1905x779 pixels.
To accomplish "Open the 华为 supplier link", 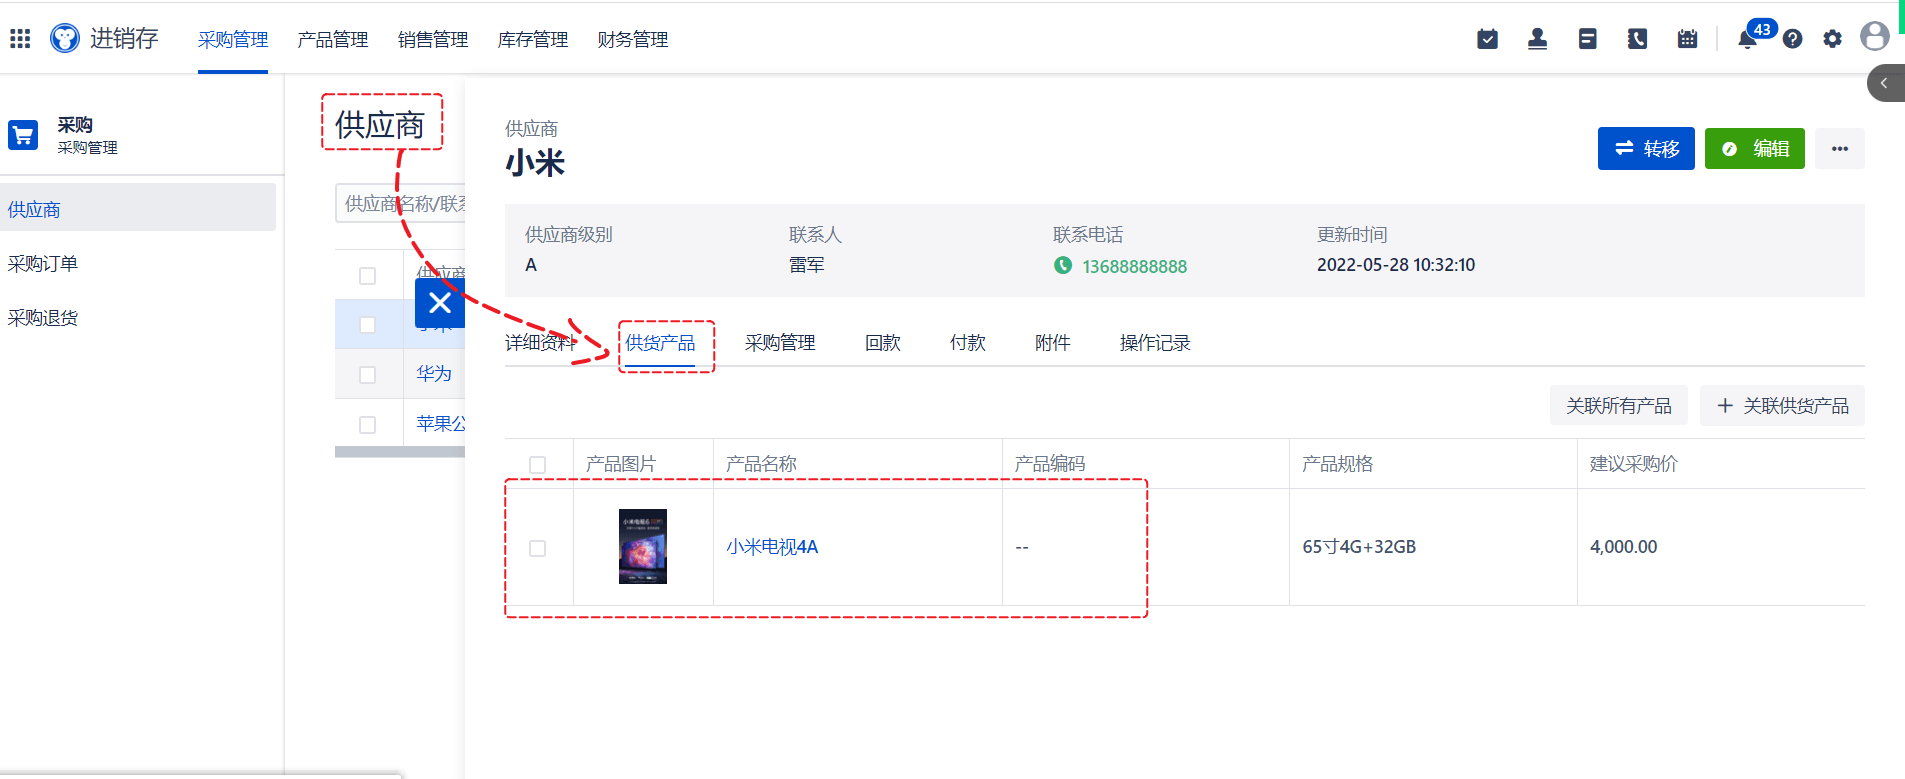I will click(x=434, y=373).
